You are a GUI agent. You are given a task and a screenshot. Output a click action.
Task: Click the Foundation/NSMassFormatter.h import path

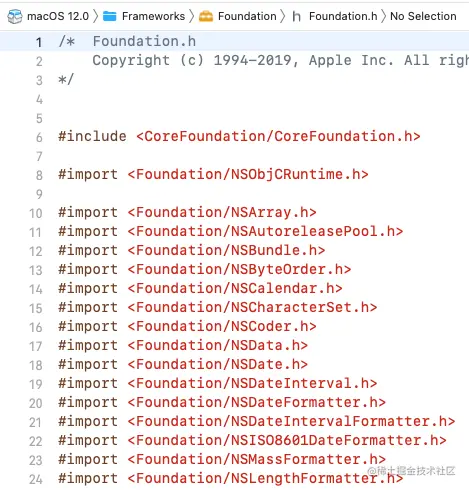point(256,459)
